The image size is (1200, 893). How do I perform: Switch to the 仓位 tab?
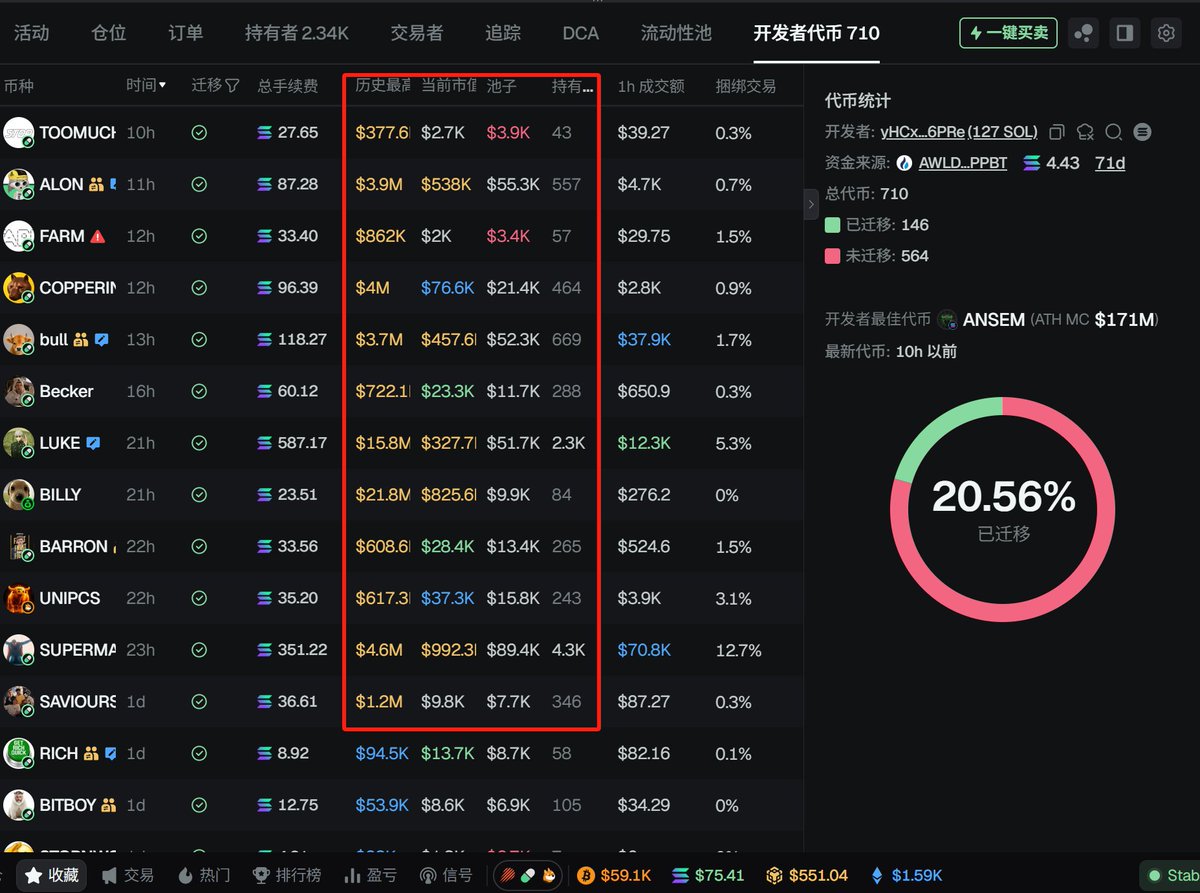109,33
